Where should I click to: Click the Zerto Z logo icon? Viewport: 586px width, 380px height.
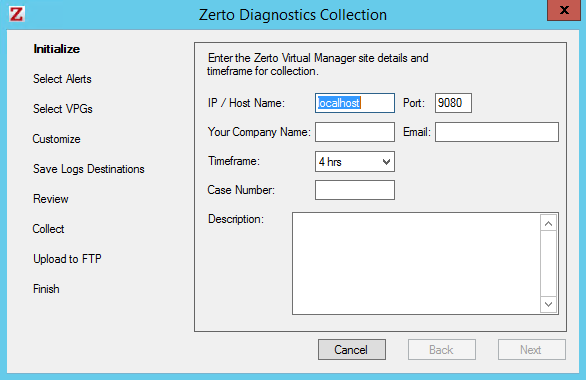coord(17,14)
